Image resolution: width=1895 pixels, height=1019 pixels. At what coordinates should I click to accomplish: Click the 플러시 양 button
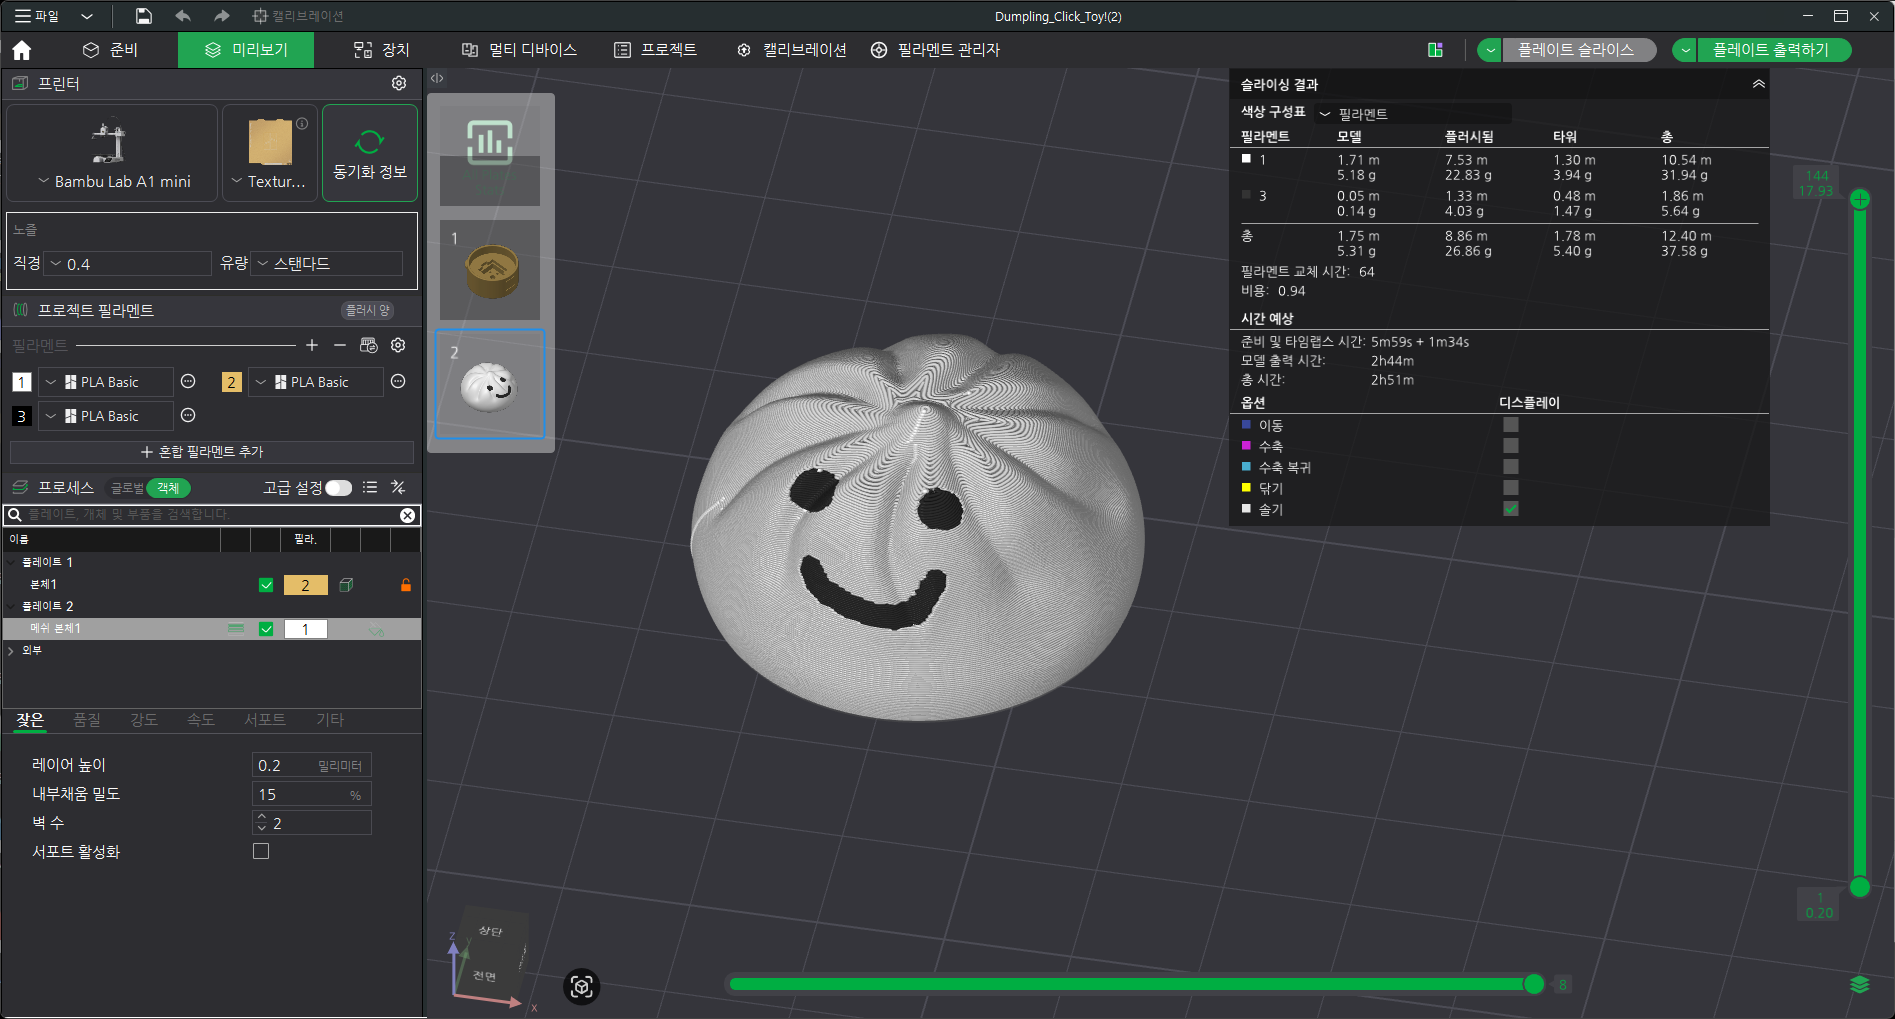[x=367, y=311]
